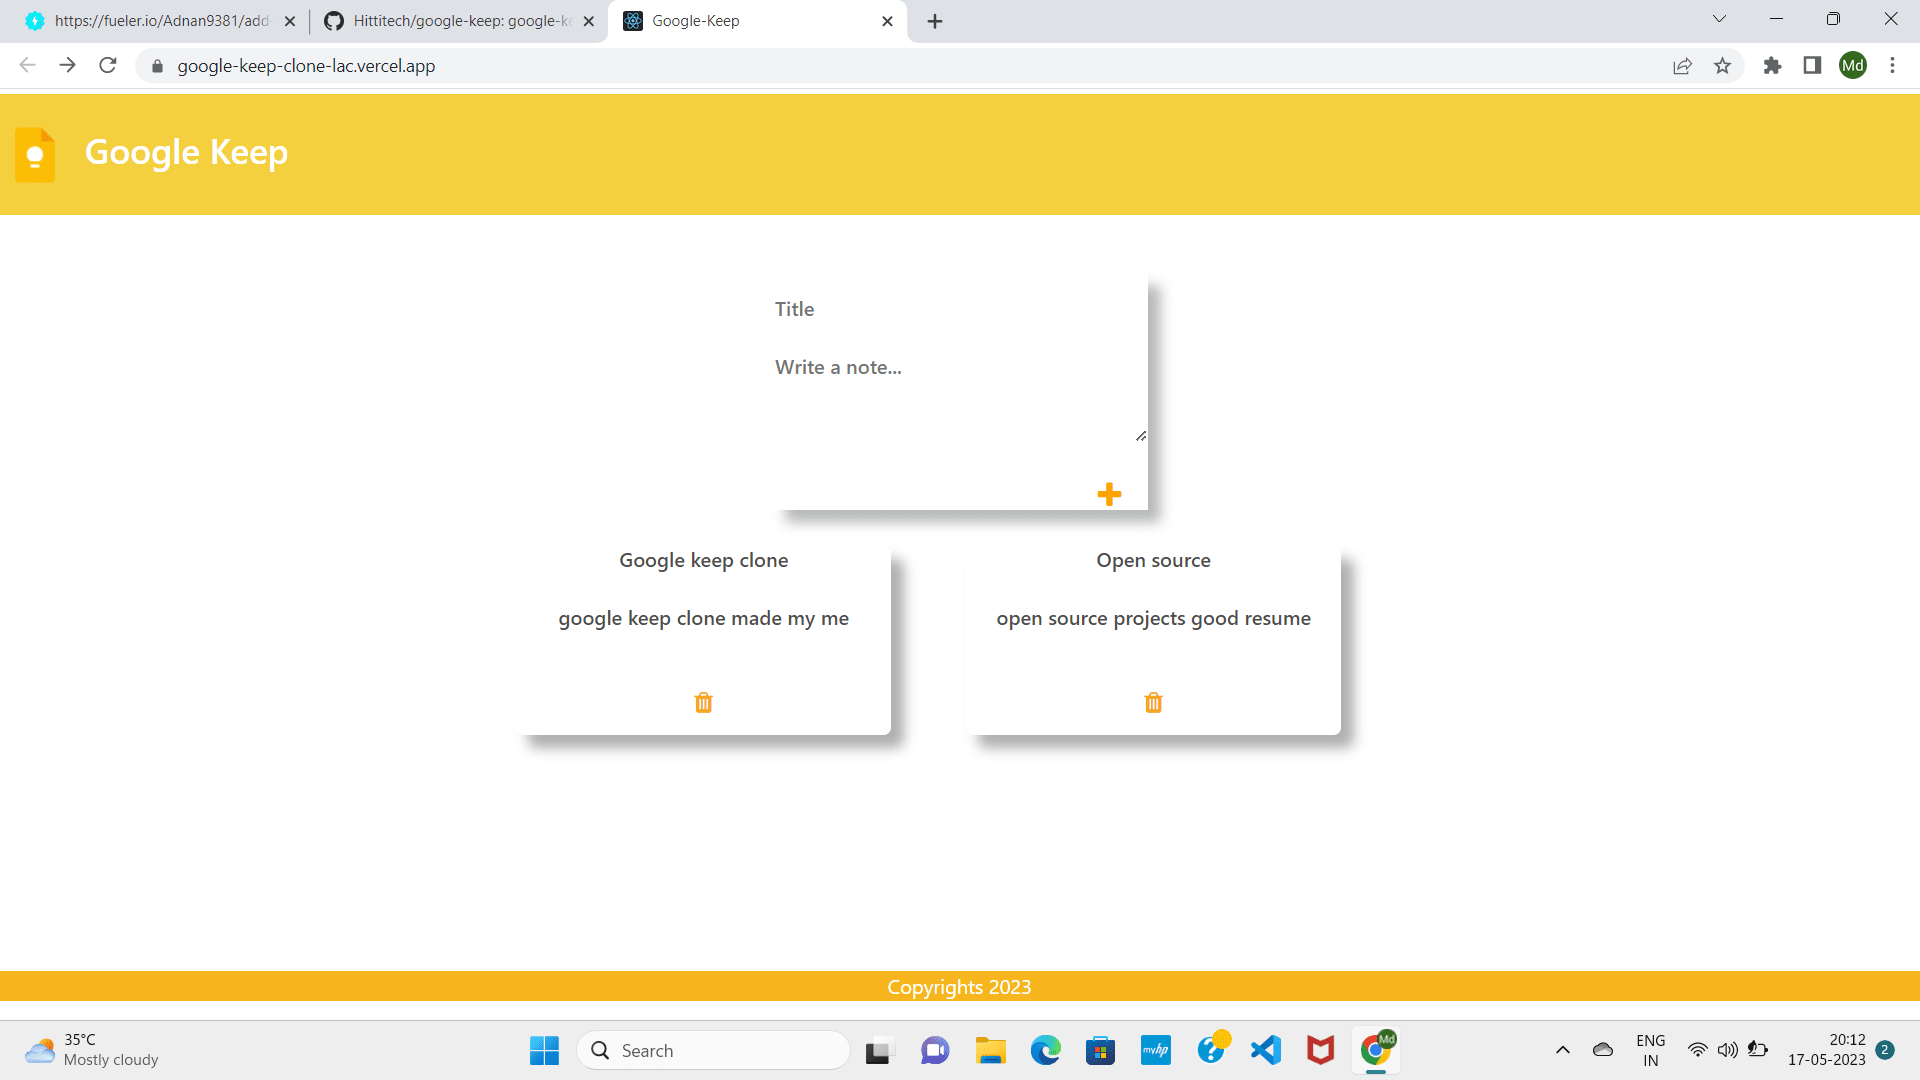Toggle the browser side panel

(1812, 66)
